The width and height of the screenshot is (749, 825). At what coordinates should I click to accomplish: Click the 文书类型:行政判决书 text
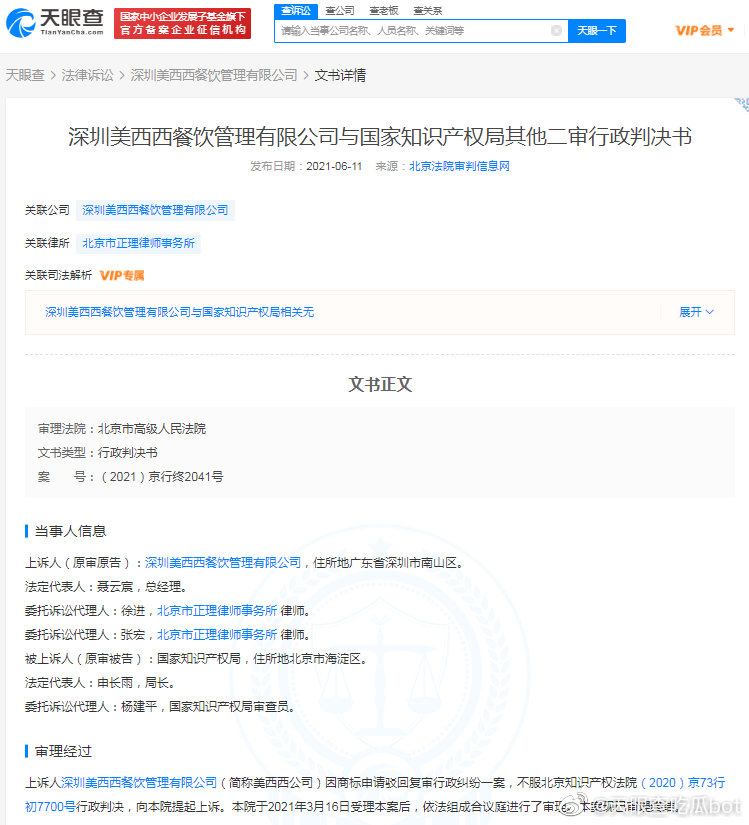[x=98, y=452]
